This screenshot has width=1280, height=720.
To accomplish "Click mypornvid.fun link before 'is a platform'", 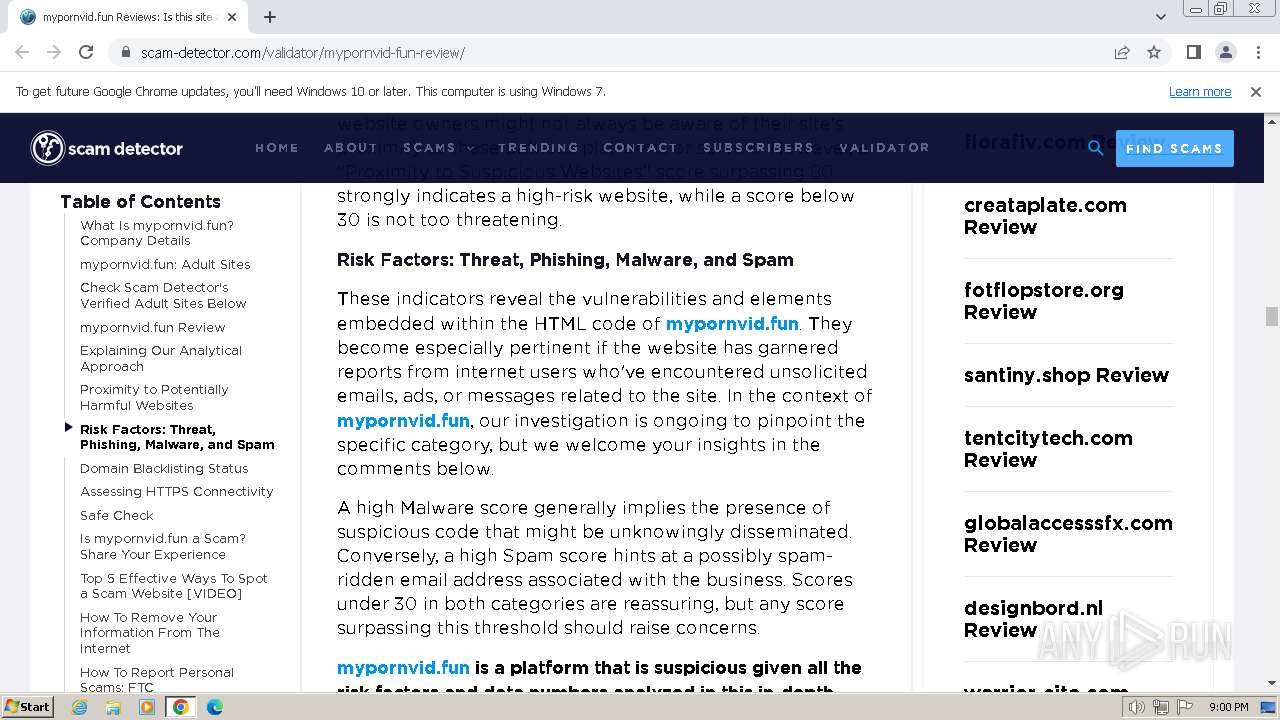I will pos(403,667).
